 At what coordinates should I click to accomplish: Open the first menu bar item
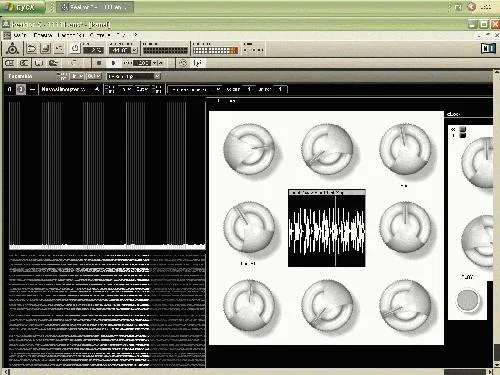tap(20, 35)
